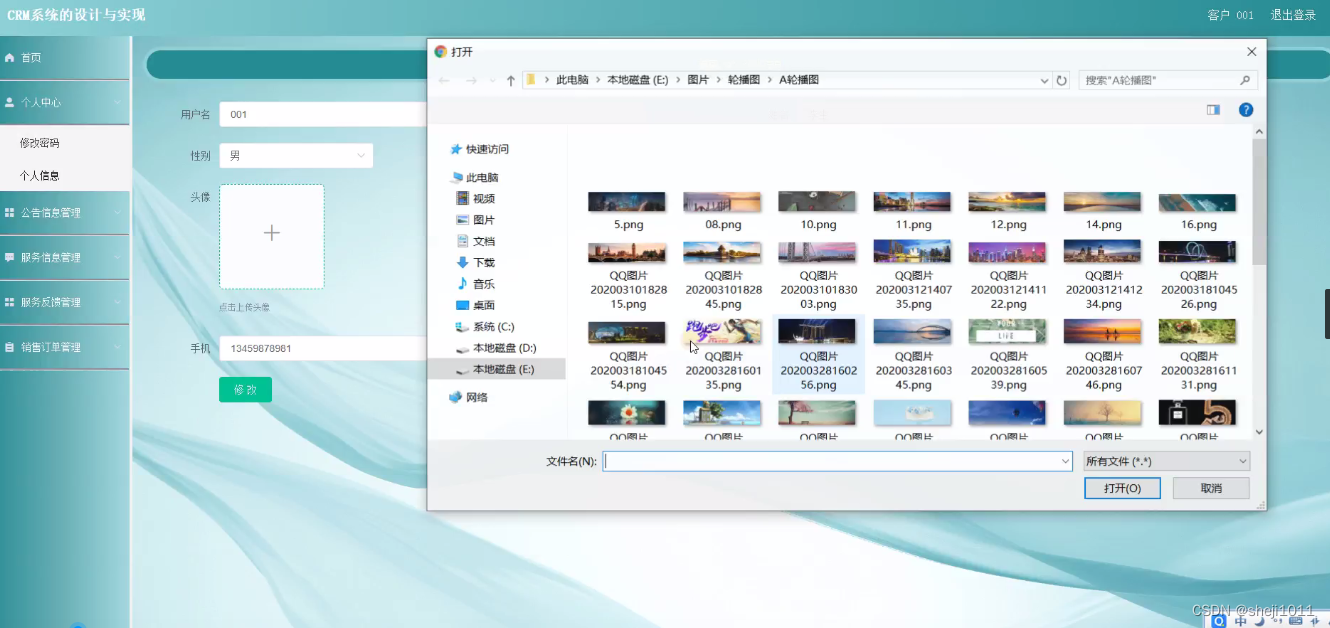Expand the 文件名 filename combo box arrow
Screen dimensions: 1330x628
coord(1063,461)
